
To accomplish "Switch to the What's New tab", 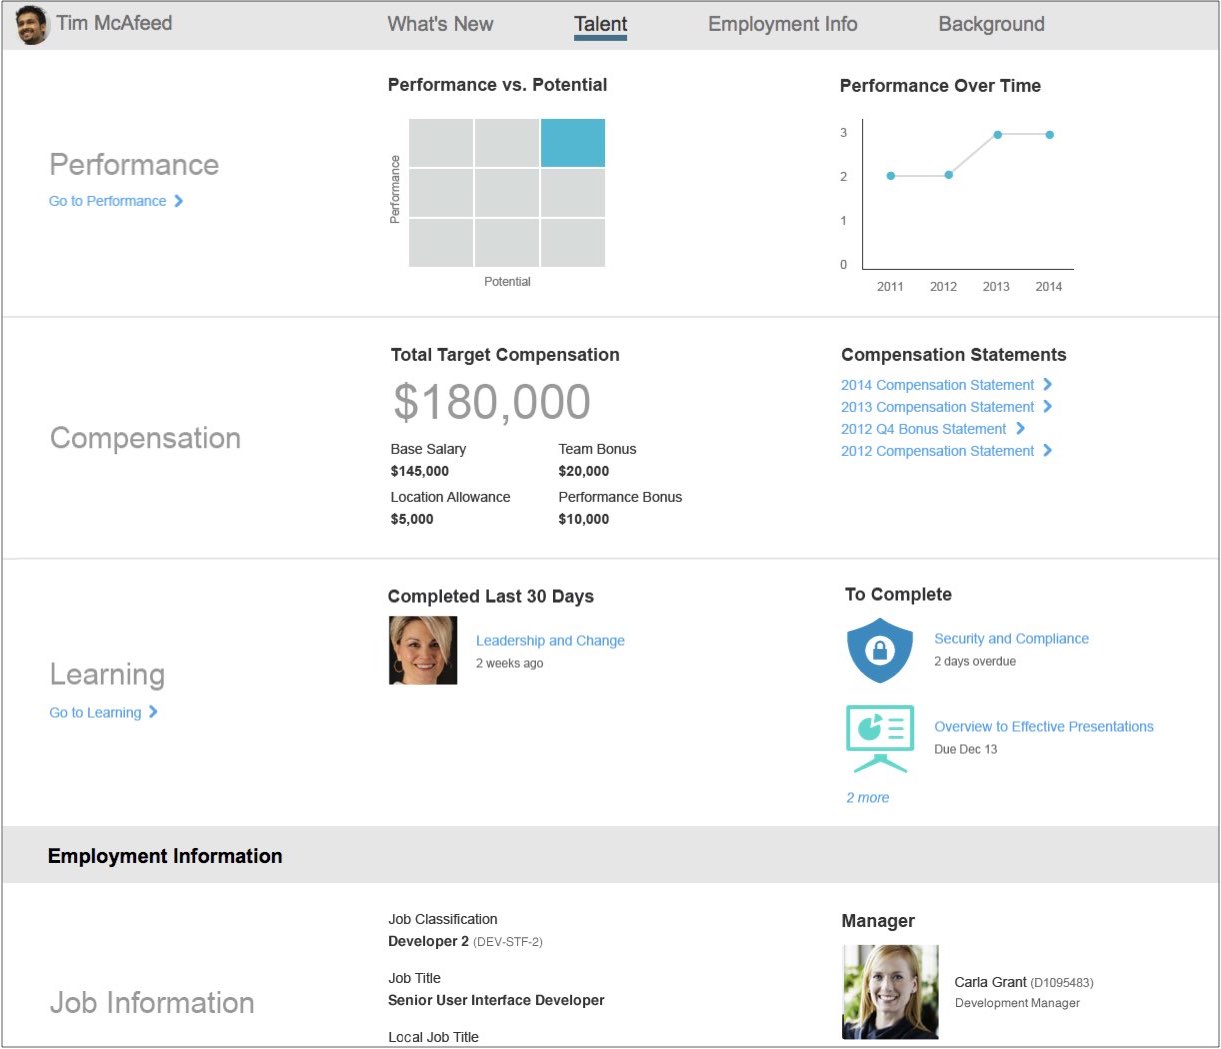I will click(x=440, y=24).
